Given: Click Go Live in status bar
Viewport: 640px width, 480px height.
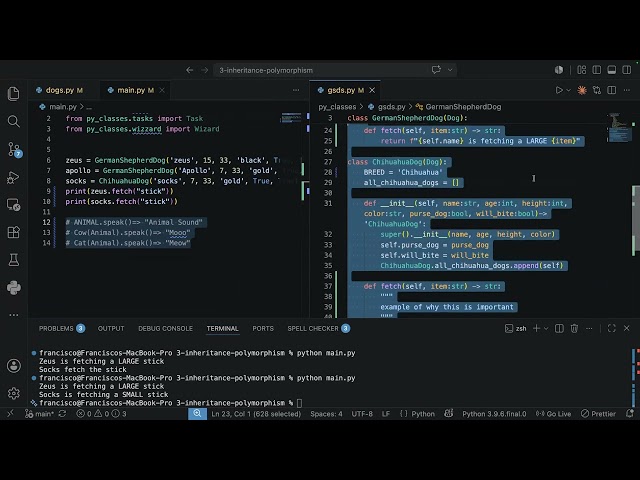Looking at the screenshot, I should coord(553,414).
